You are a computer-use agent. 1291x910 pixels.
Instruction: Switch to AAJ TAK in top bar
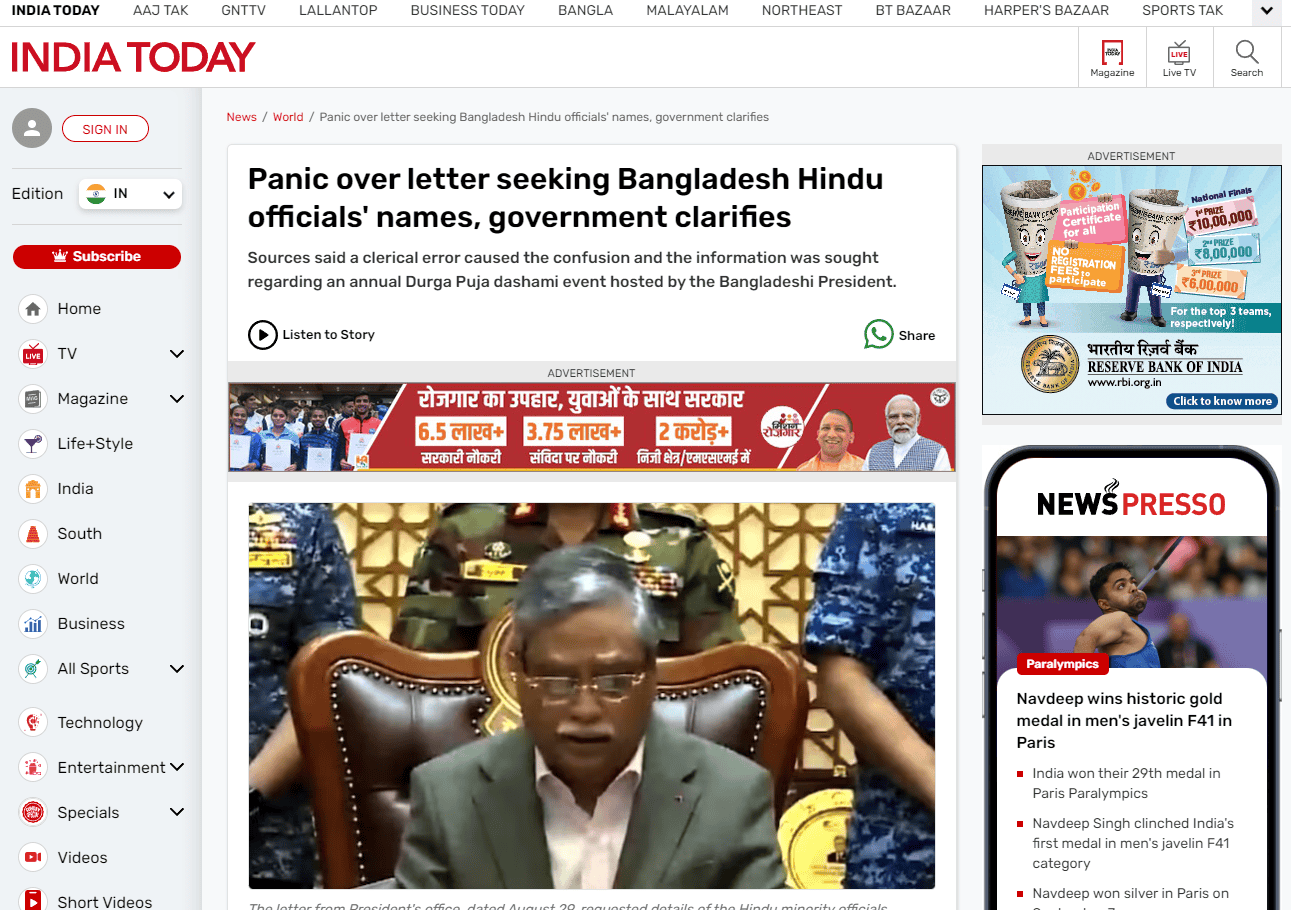(x=160, y=11)
